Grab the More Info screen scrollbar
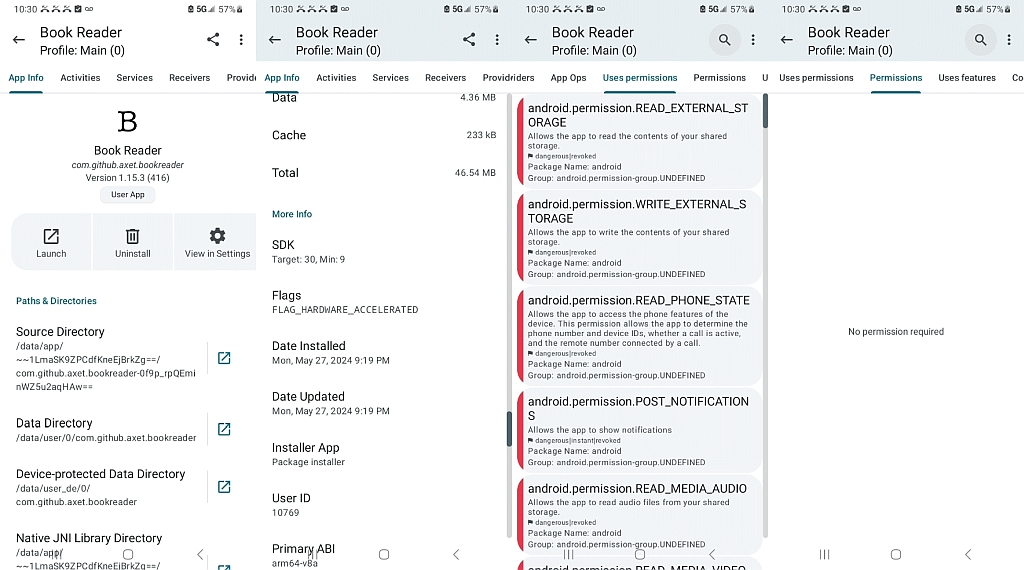 click(509, 428)
